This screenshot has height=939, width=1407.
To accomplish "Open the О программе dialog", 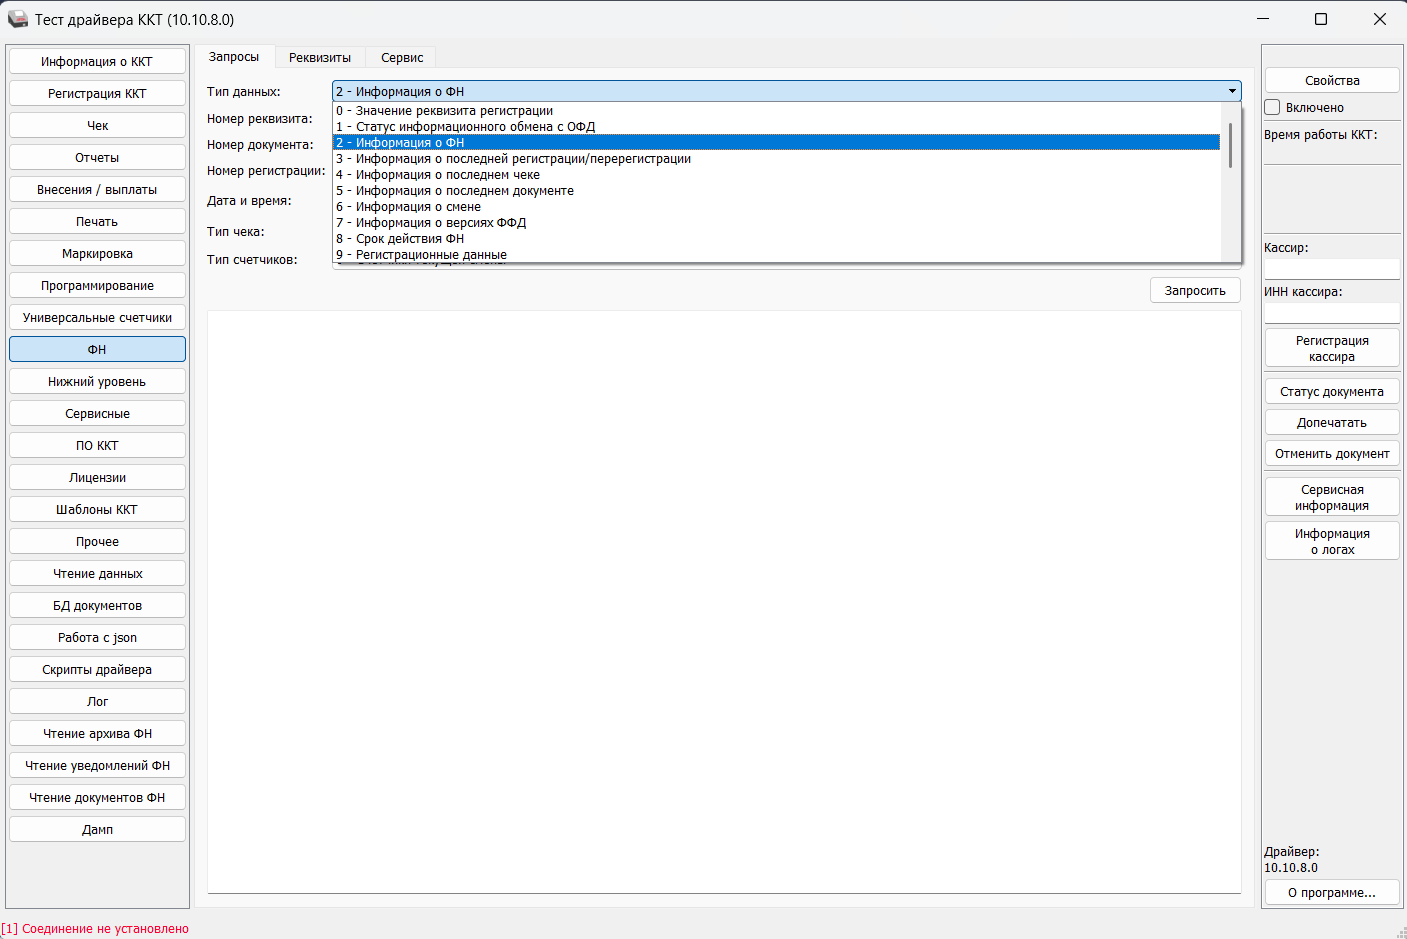I will click(x=1332, y=892).
